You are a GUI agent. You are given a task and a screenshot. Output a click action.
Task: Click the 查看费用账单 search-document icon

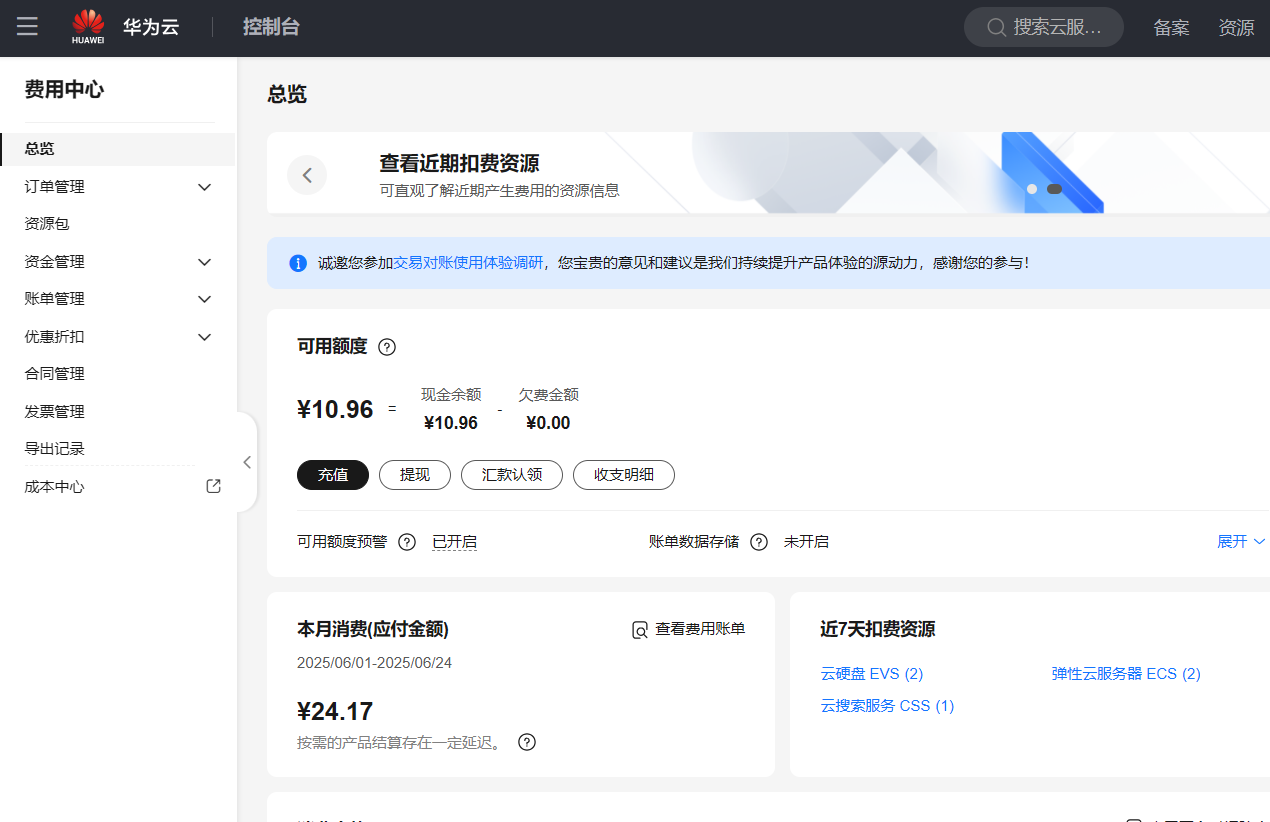click(x=640, y=630)
